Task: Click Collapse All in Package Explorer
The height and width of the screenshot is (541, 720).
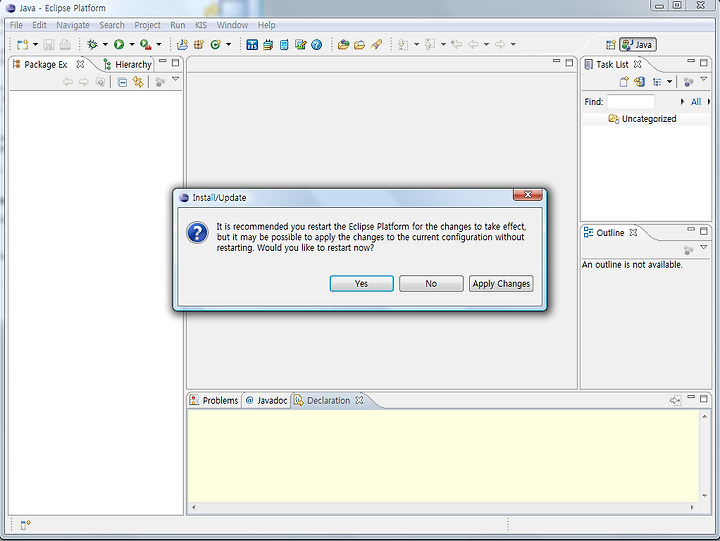Action: [x=122, y=82]
